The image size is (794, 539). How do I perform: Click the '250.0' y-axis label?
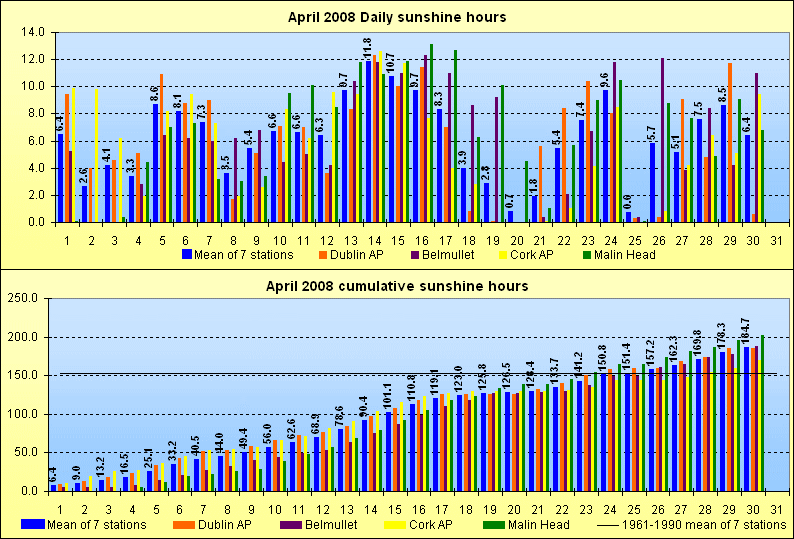click(x=23, y=298)
